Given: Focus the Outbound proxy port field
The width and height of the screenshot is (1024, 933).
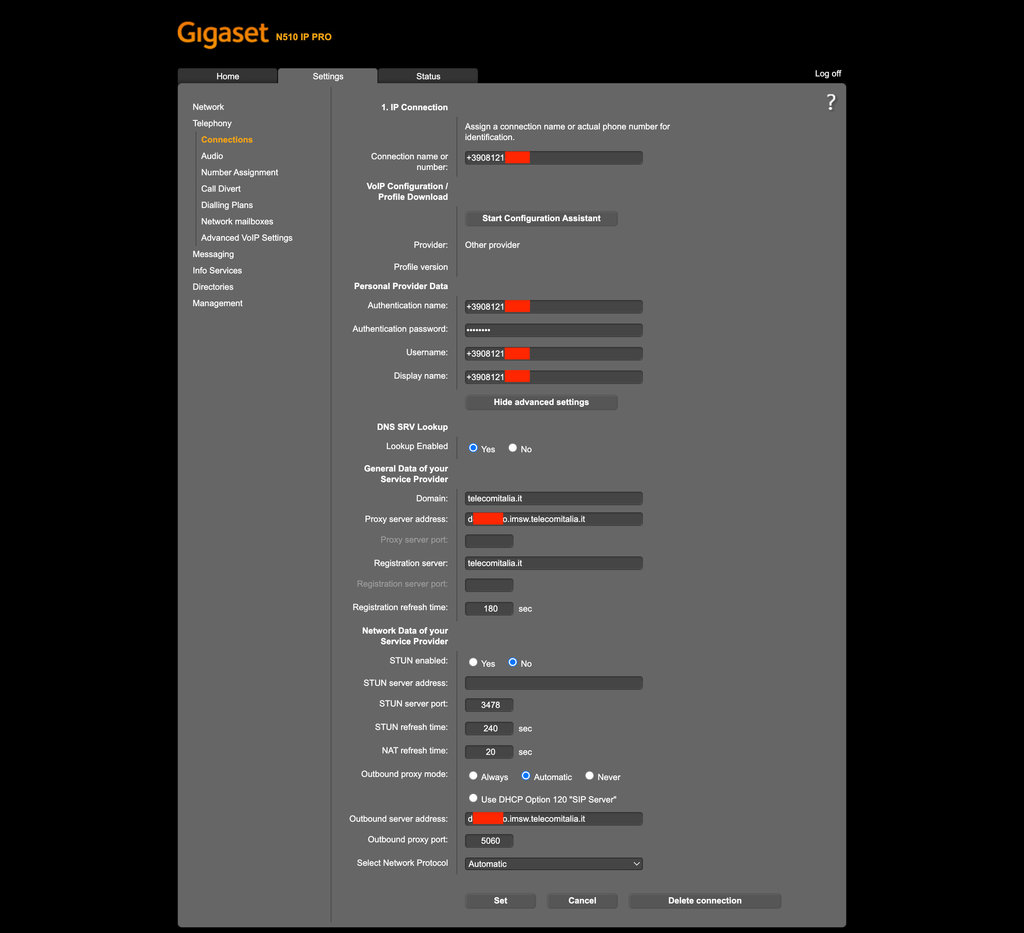Looking at the screenshot, I should (x=489, y=841).
